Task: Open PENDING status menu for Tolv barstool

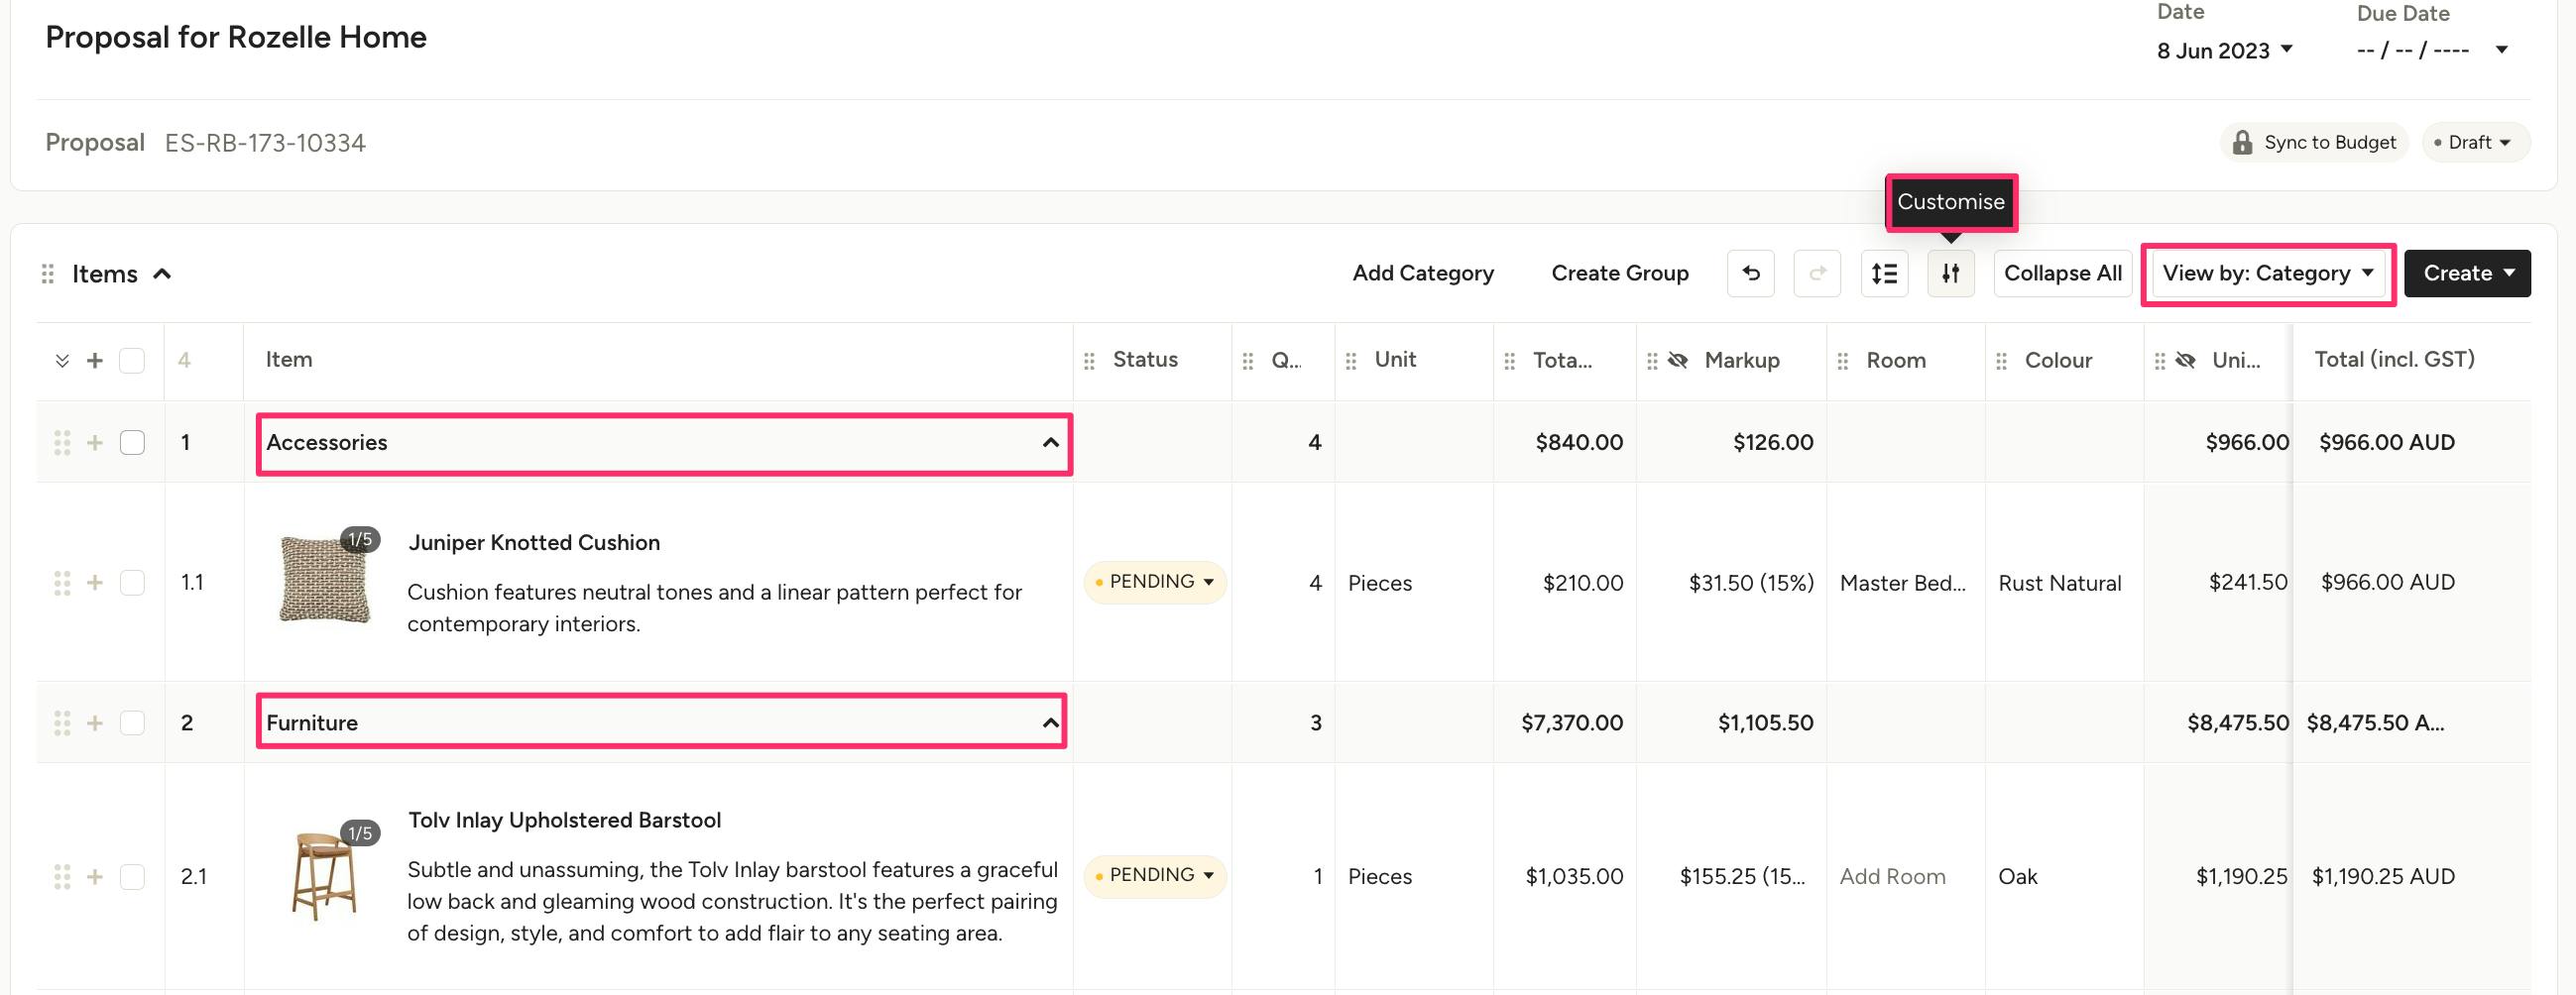Action: click(1155, 875)
